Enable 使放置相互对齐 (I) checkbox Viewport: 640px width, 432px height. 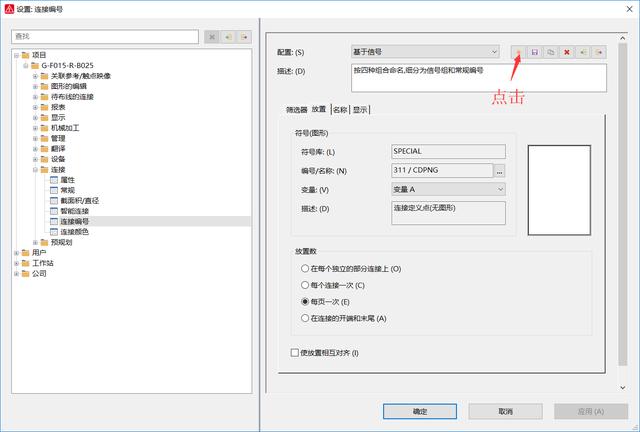point(295,352)
